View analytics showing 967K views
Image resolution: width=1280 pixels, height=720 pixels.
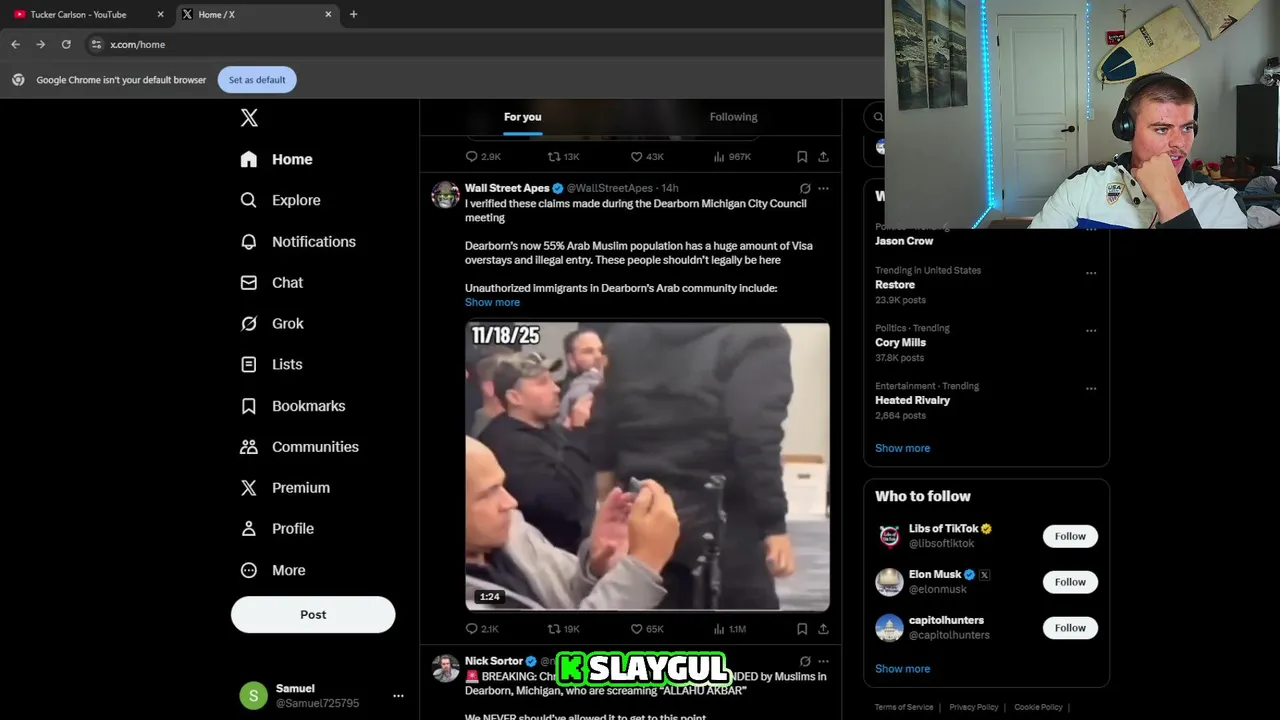point(732,157)
